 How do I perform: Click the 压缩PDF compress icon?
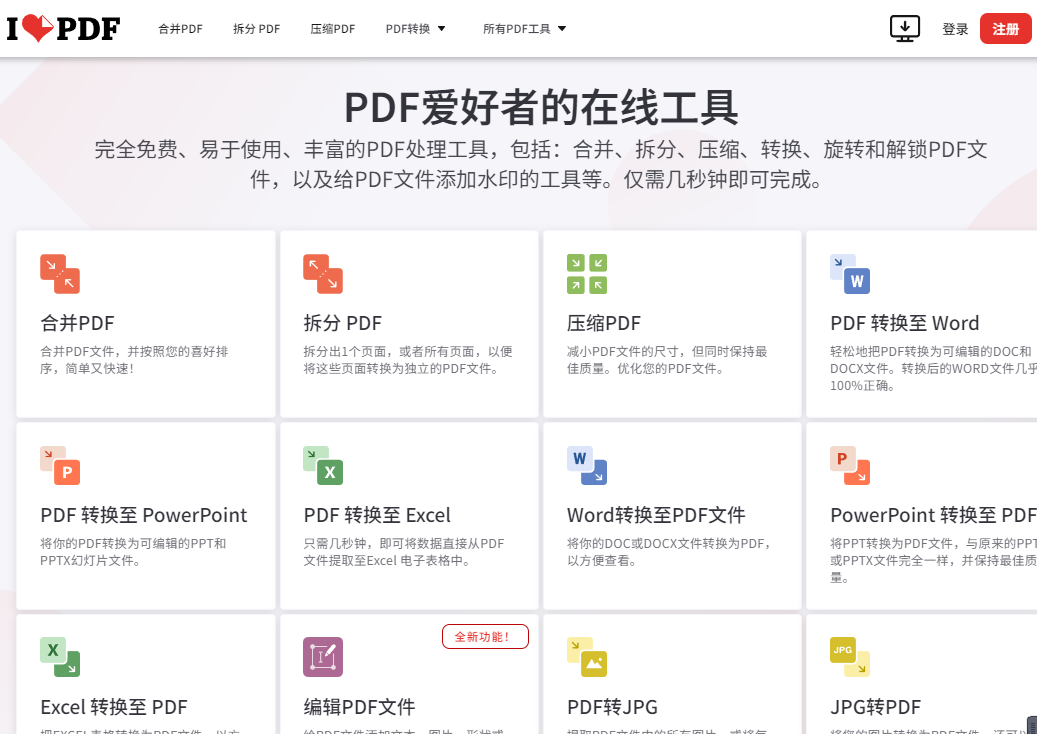click(587, 274)
